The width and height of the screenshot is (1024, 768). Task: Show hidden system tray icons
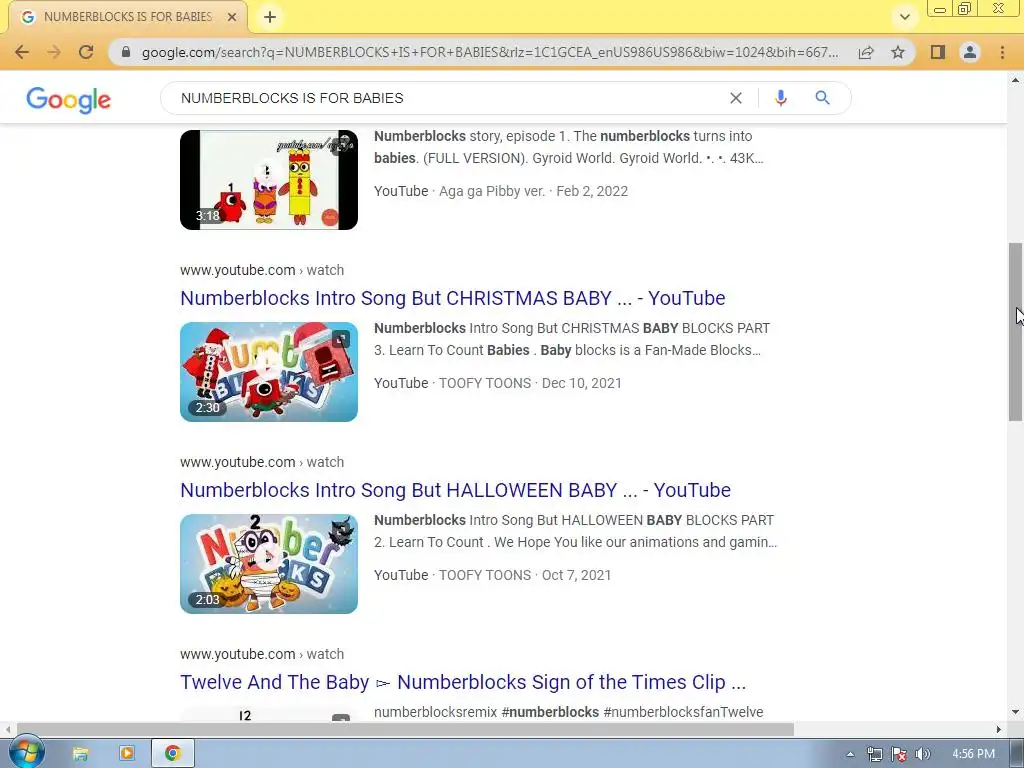click(850, 754)
